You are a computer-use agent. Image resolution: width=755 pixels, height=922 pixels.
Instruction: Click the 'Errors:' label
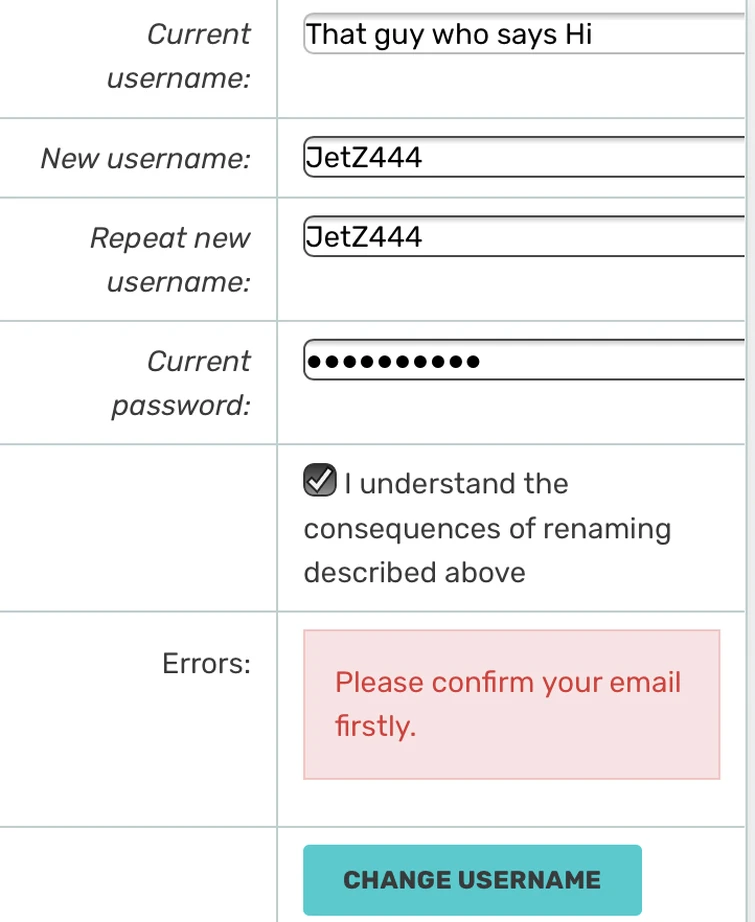tap(206, 663)
